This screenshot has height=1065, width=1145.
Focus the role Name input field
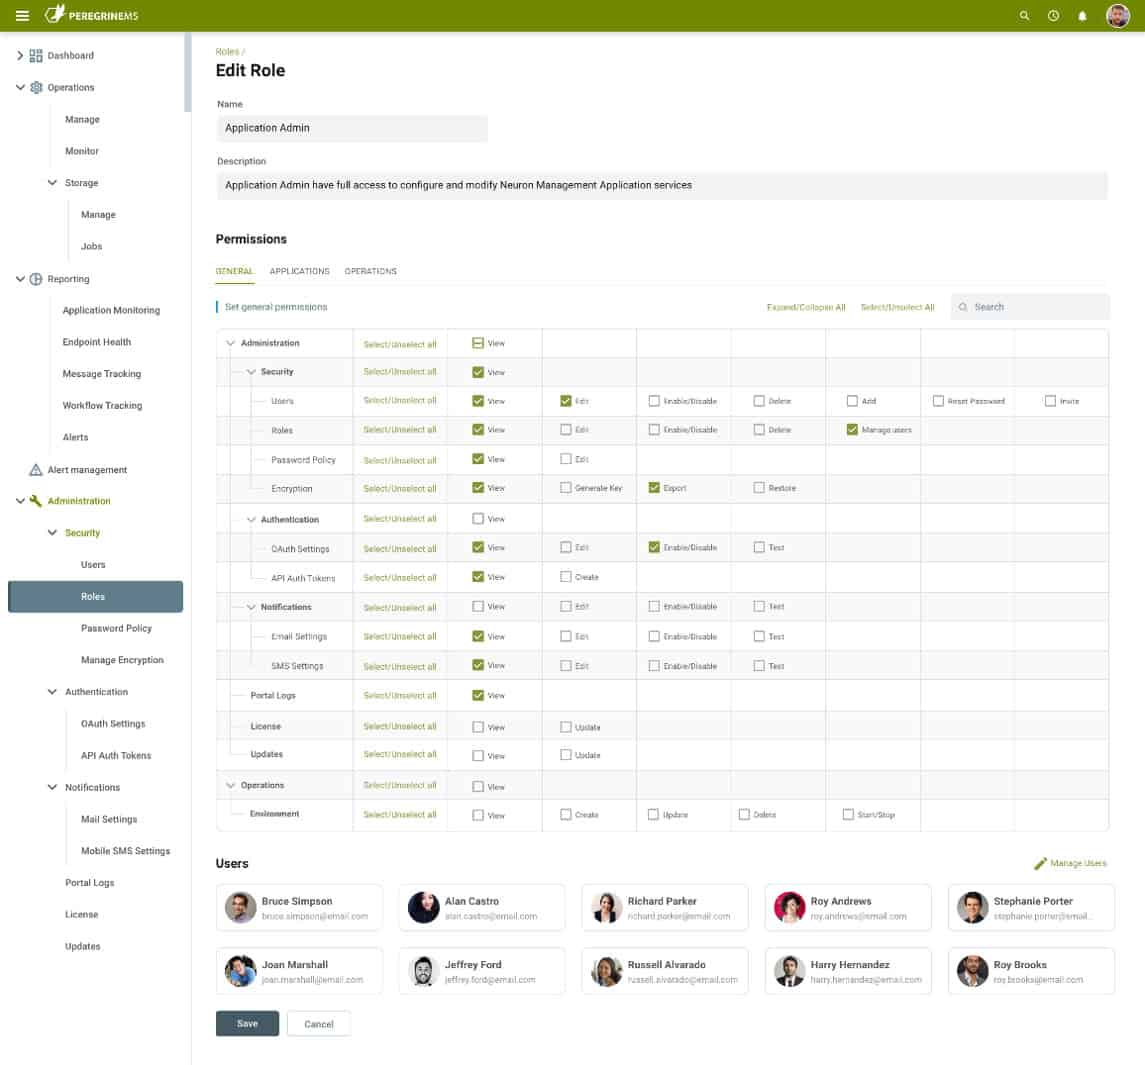[352, 128]
